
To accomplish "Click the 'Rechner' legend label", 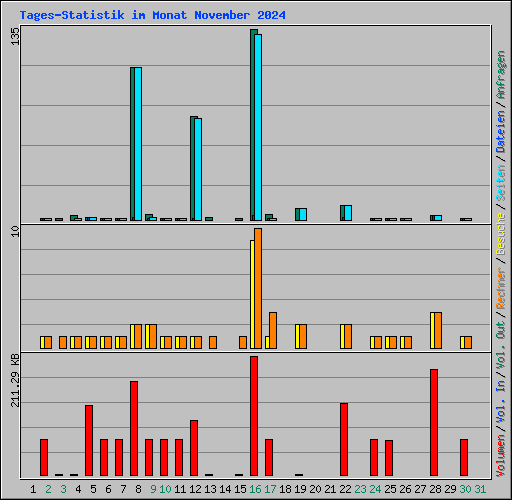I will 501,288.
